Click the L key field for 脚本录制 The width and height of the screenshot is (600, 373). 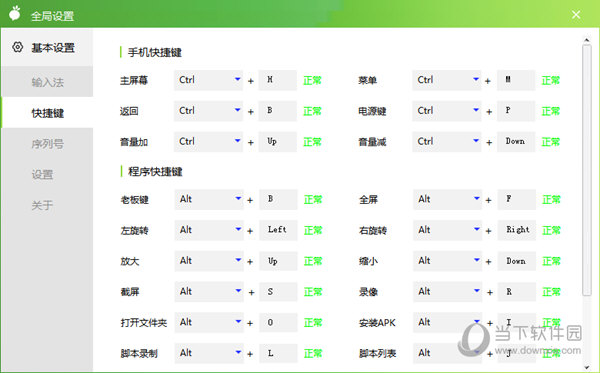(278, 353)
